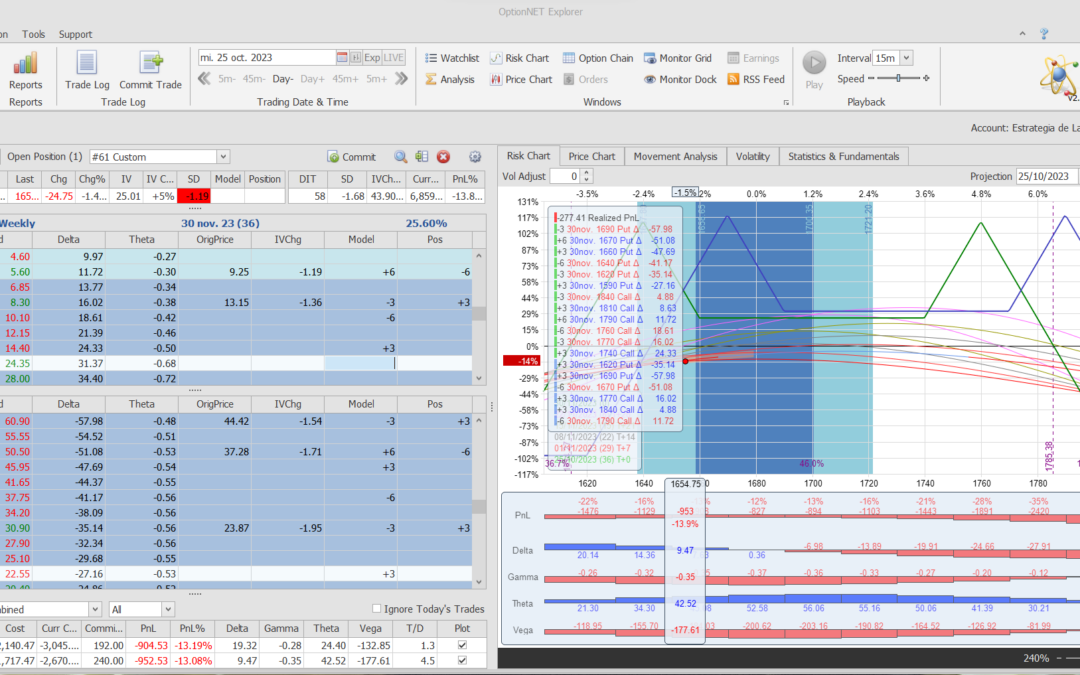Screen dimensions: 1080x675
Task: Step back one day with Day- button
Action: click(283, 79)
